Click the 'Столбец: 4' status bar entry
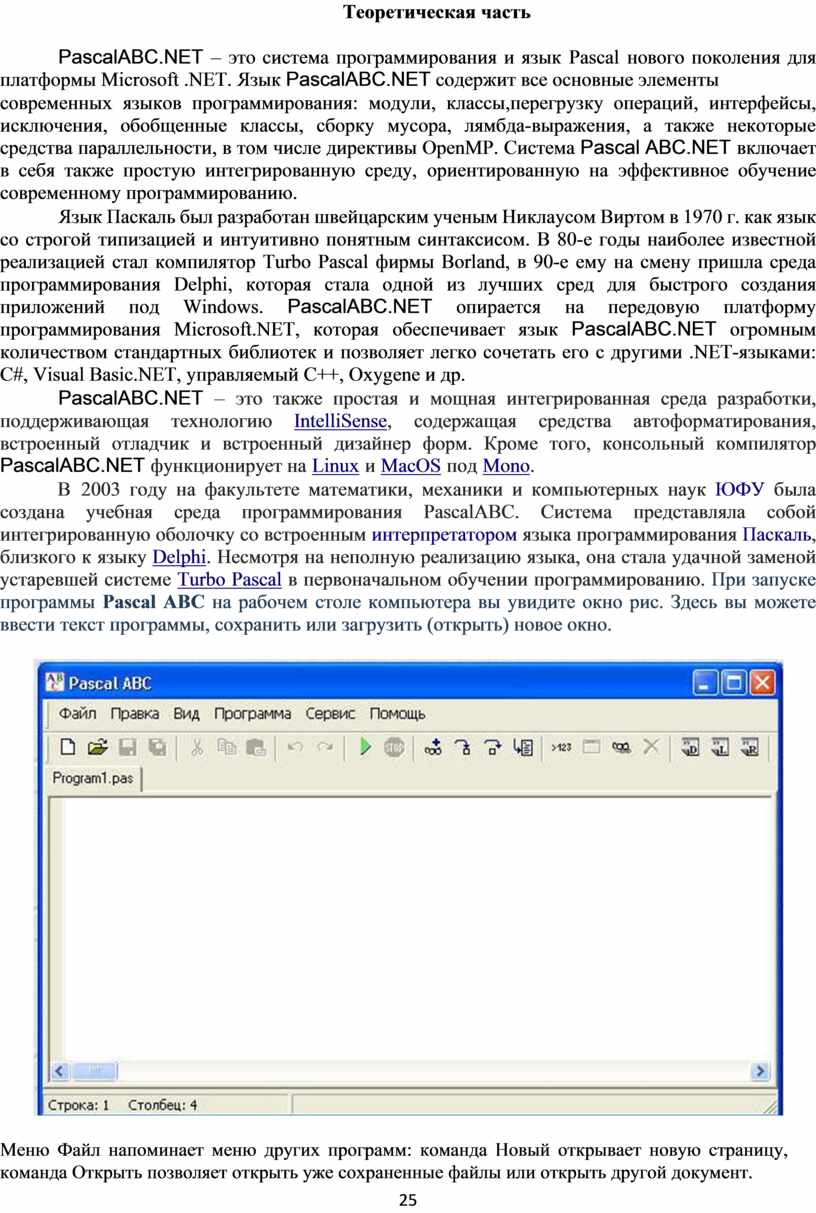The image size is (816, 1213). pos(162,1104)
